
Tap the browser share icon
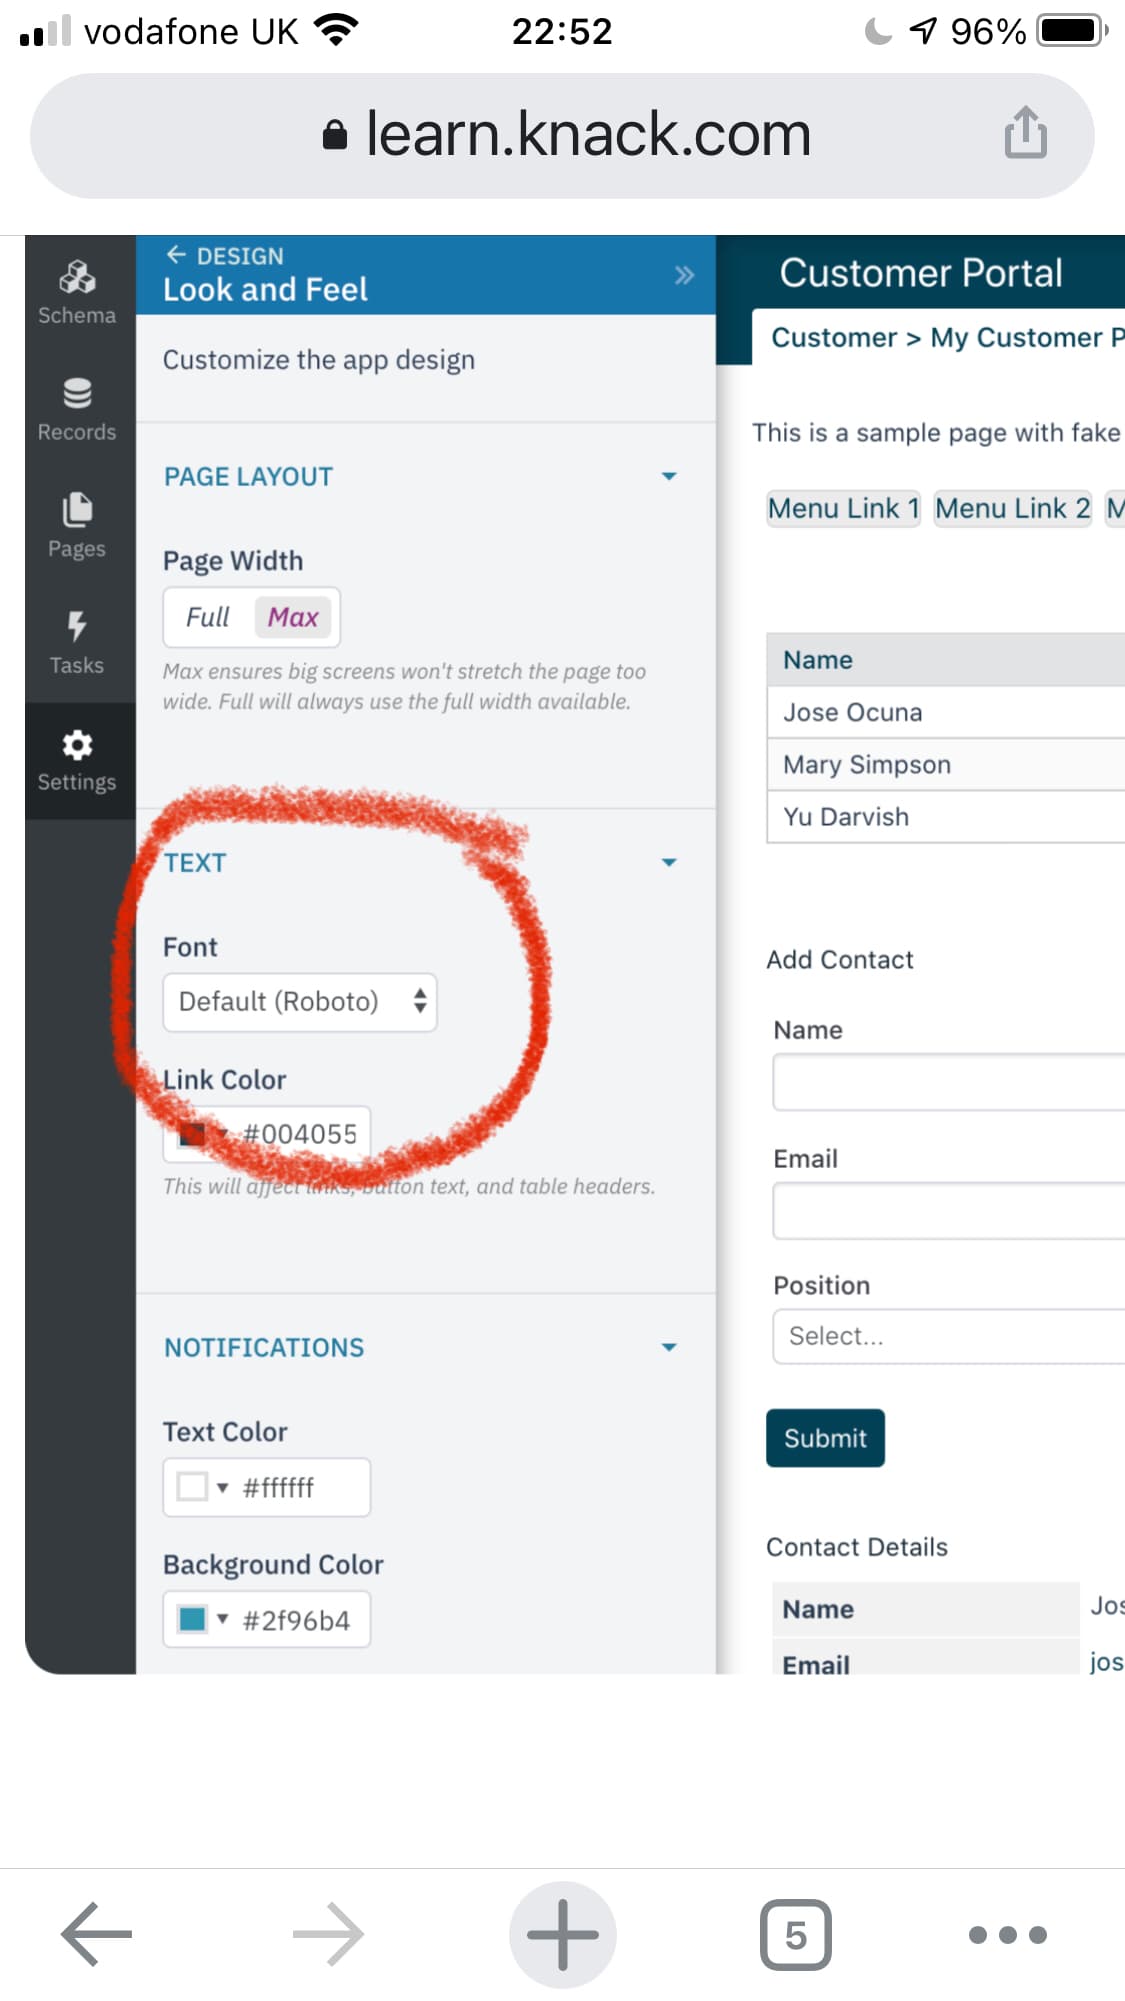tap(1025, 134)
